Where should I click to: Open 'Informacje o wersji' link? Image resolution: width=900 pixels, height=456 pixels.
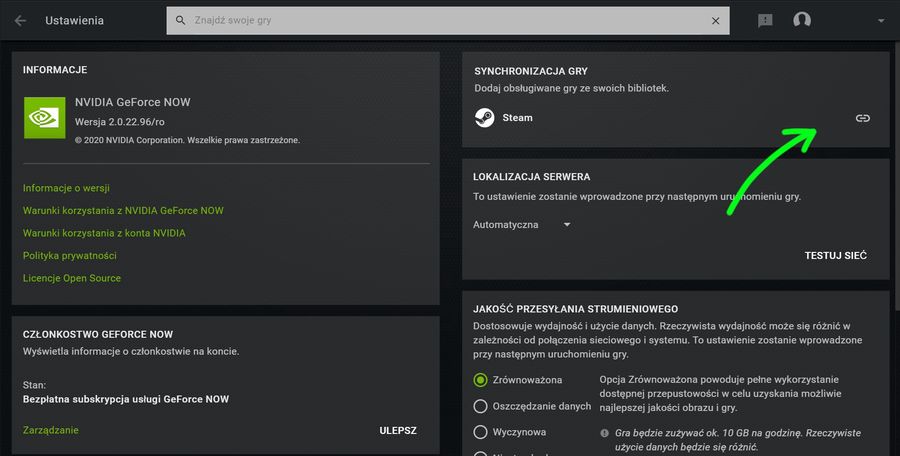[66, 188]
